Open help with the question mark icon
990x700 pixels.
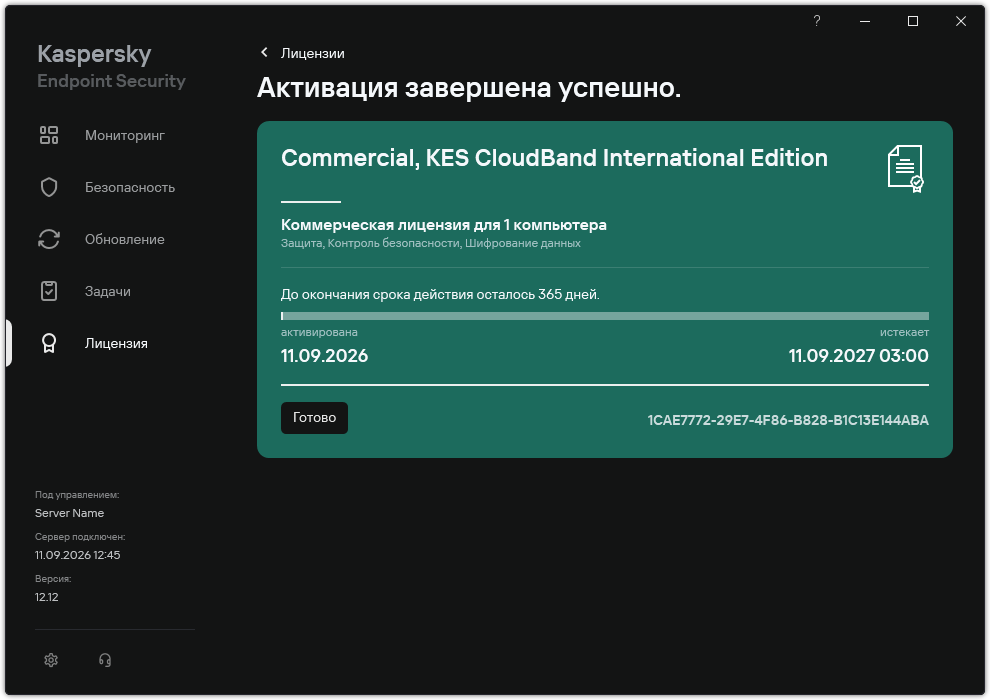pyautogui.click(x=817, y=21)
